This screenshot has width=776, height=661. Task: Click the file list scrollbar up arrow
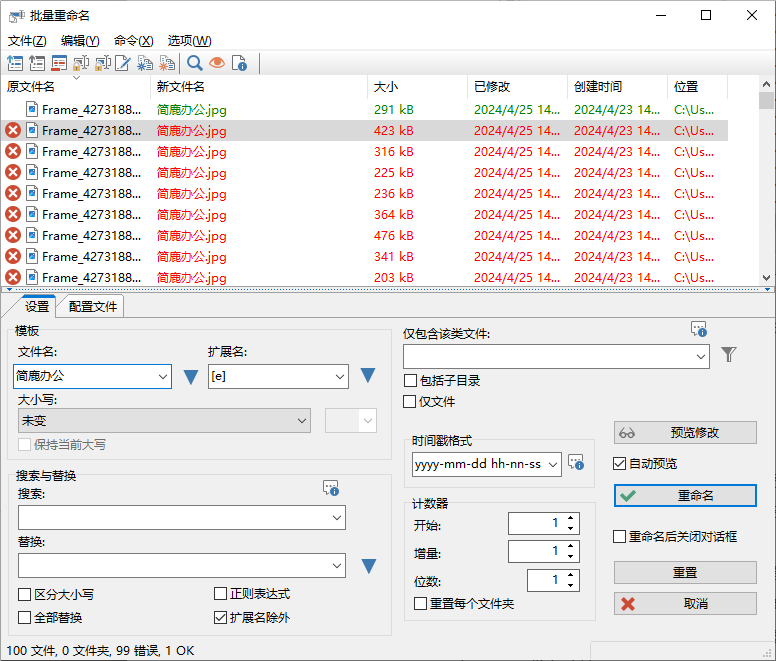point(766,85)
